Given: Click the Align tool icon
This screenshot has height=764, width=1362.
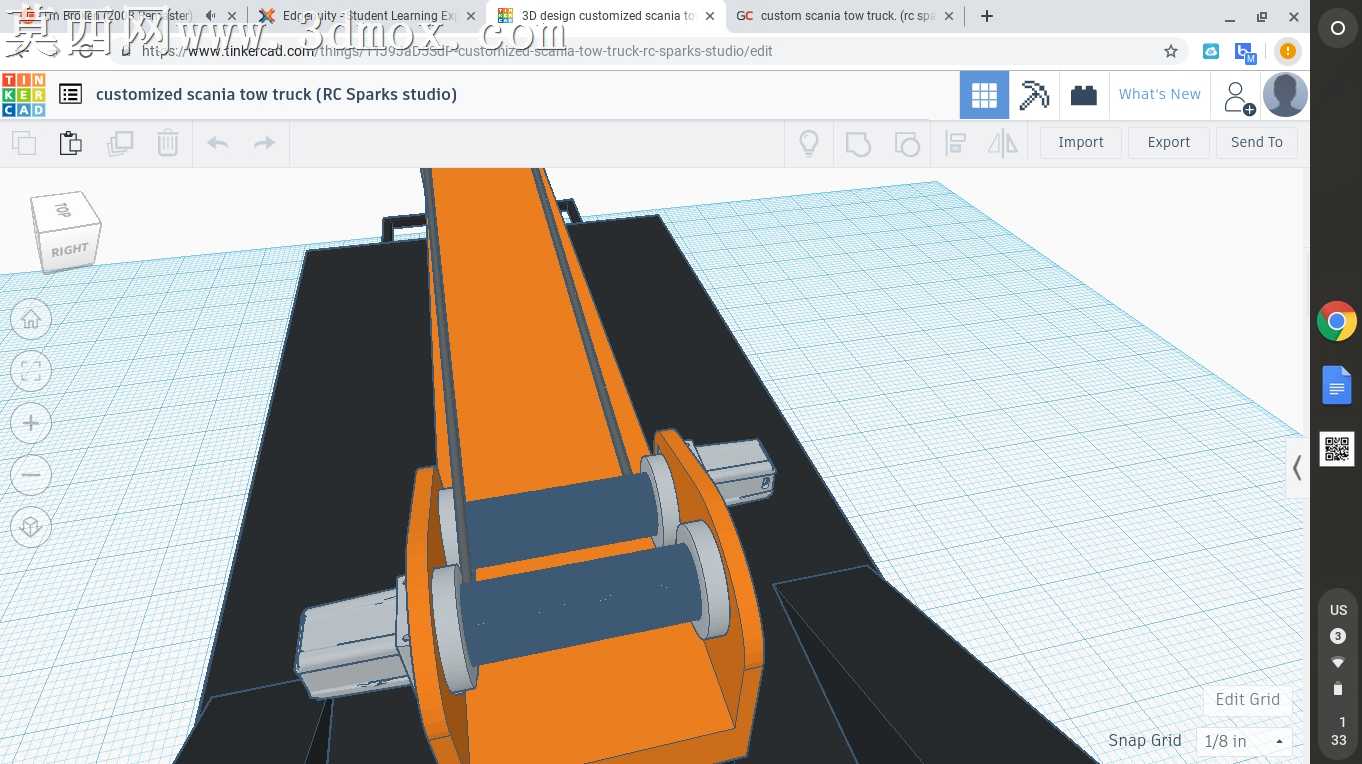Looking at the screenshot, I should [955, 143].
